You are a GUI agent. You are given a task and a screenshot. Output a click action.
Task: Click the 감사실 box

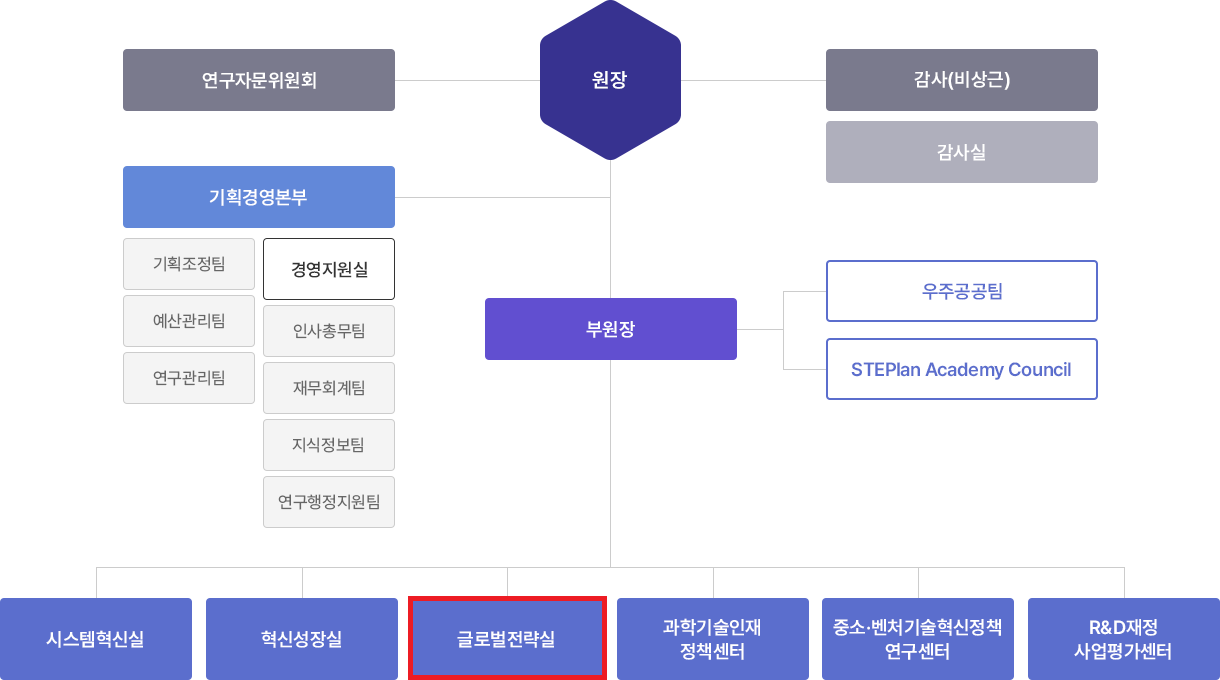pos(962,152)
